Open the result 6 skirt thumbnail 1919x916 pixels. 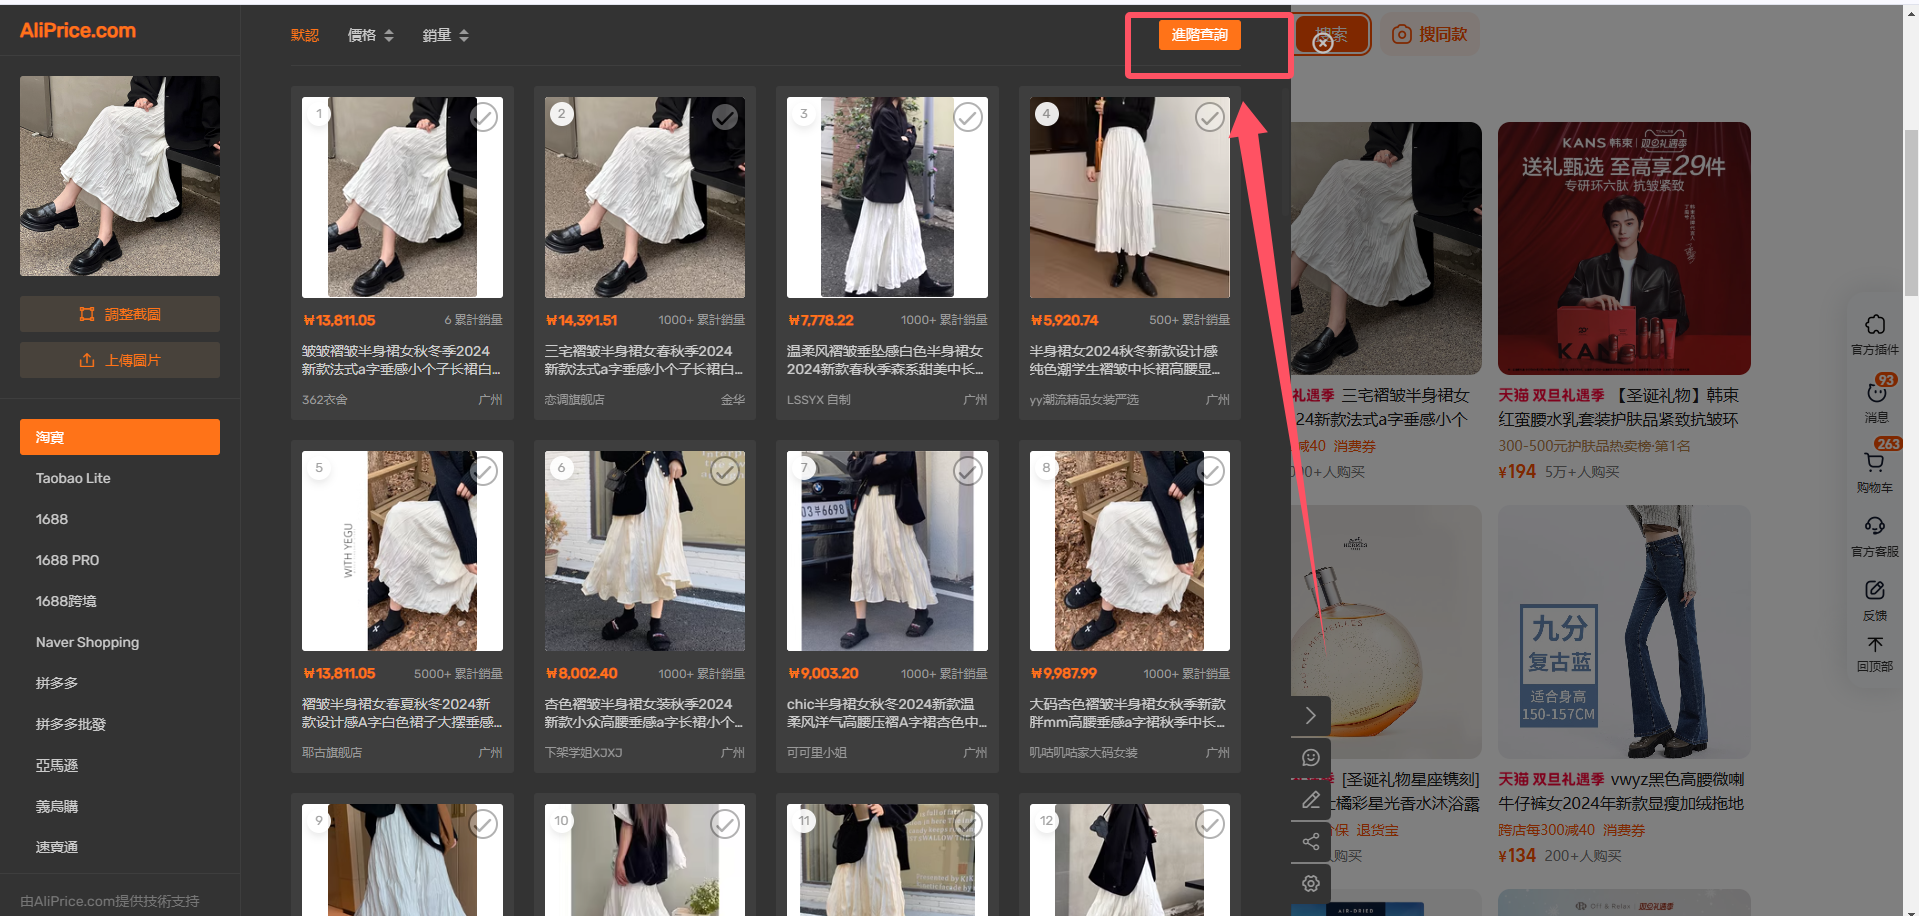coord(645,551)
